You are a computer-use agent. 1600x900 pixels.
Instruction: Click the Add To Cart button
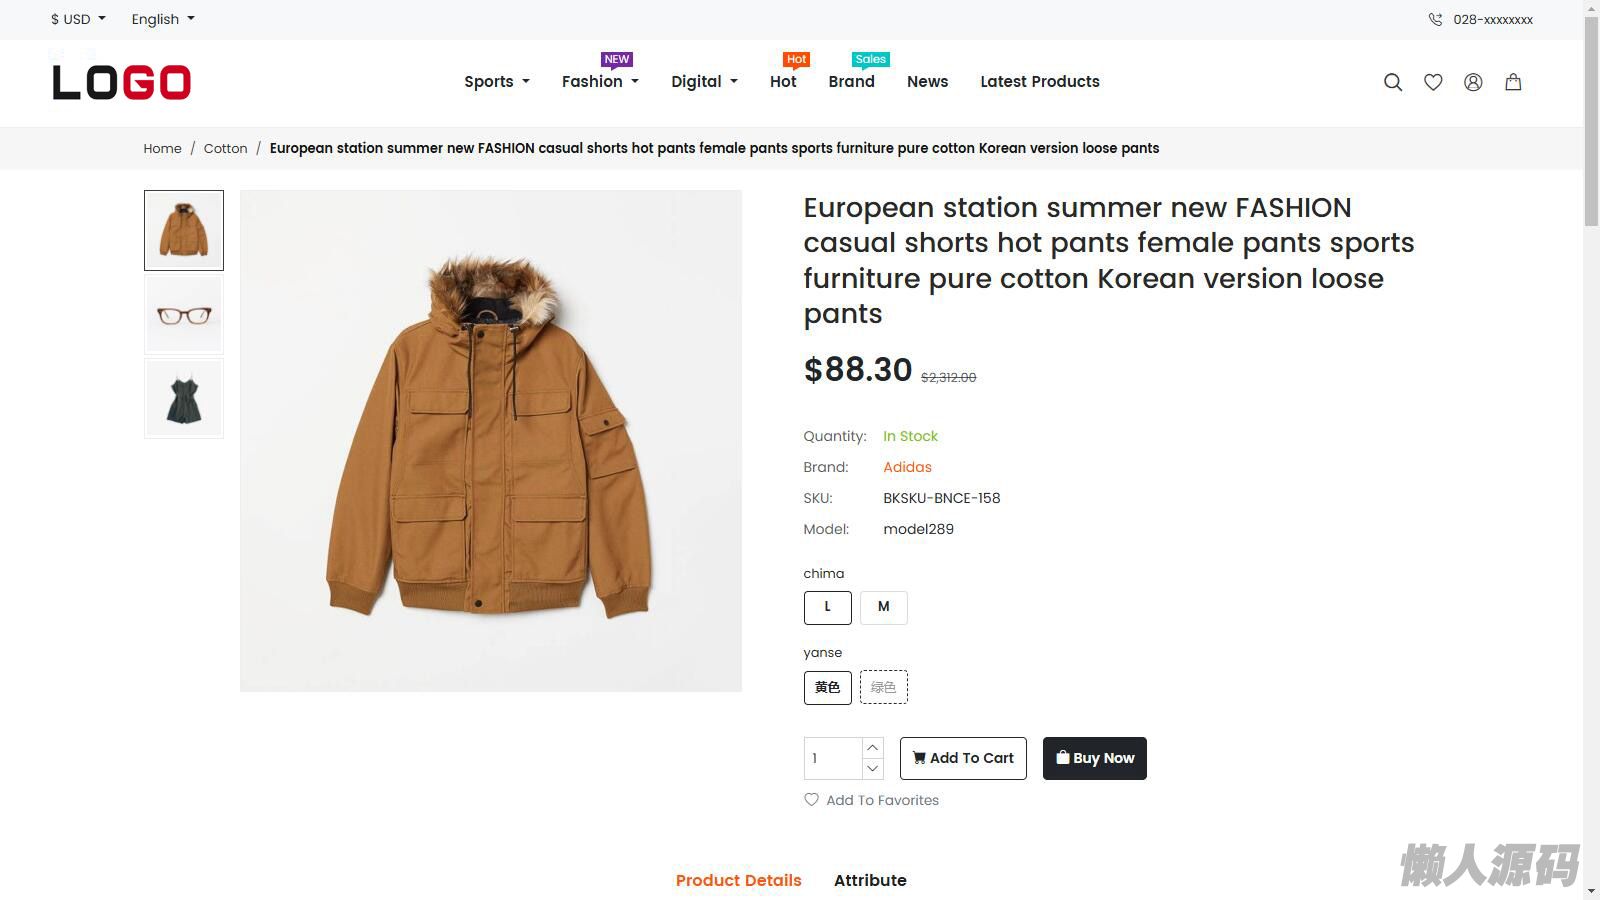pyautogui.click(x=963, y=758)
